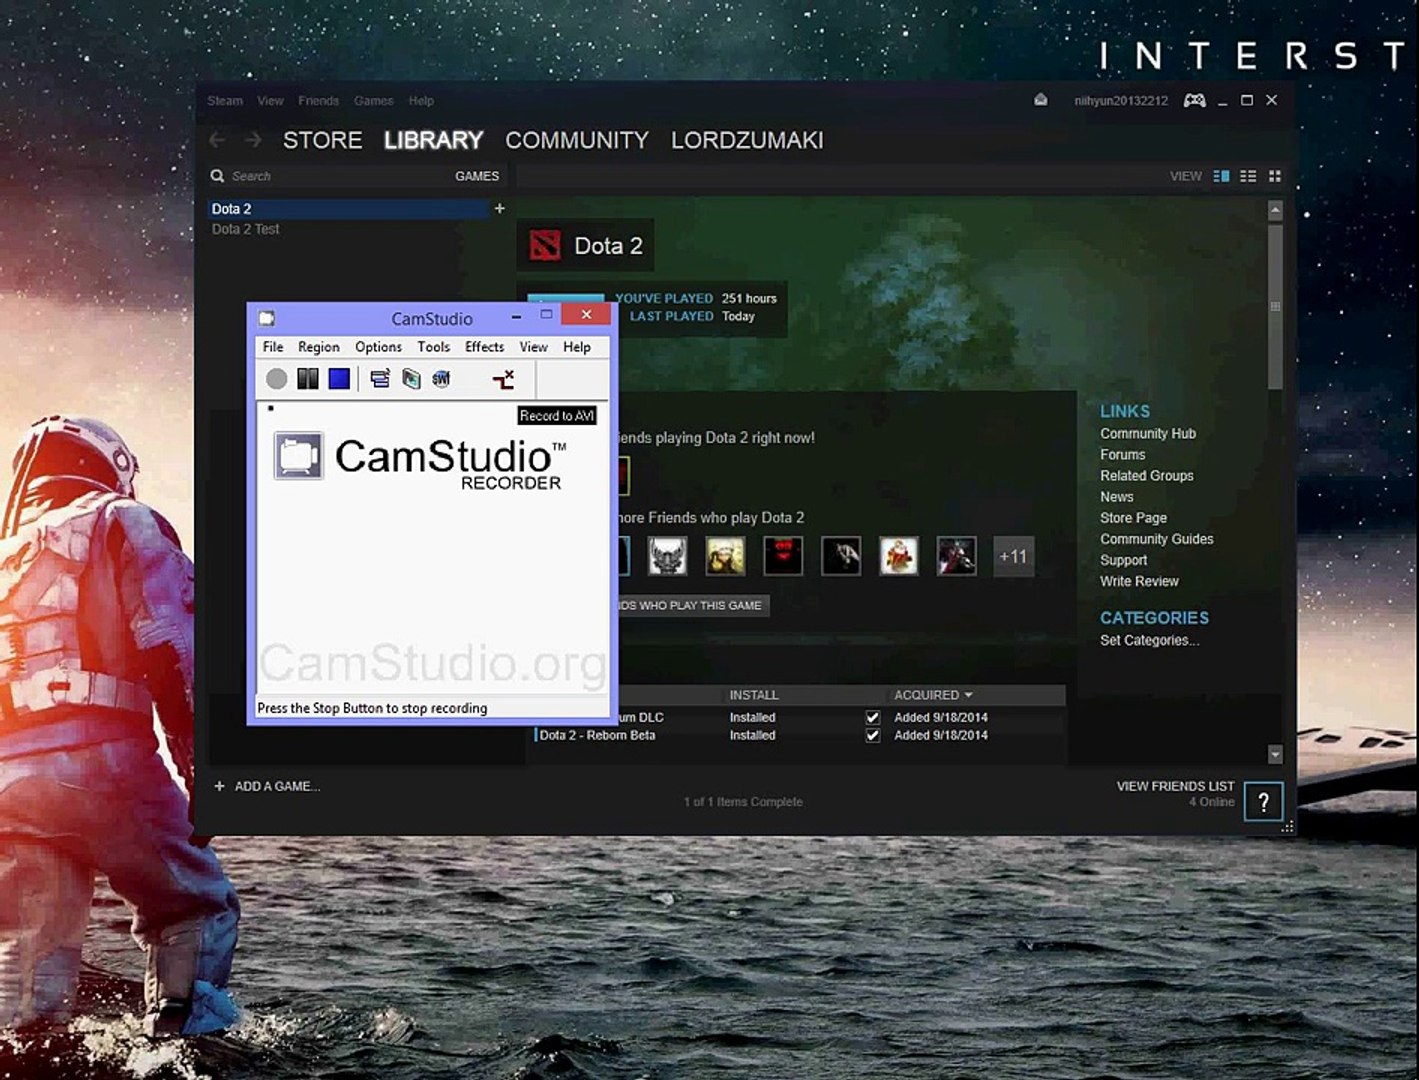
Task: Open the Friends menu in Steam
Action: pyautogui.click(x=318, y=101)
